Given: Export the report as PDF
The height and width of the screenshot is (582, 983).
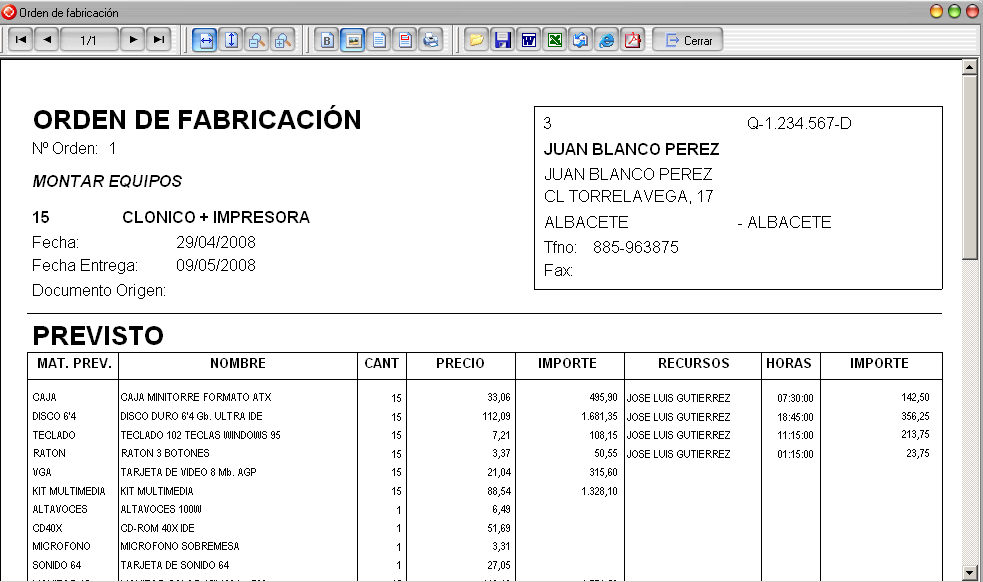Looking at the screenshot, I should [632, 41].
